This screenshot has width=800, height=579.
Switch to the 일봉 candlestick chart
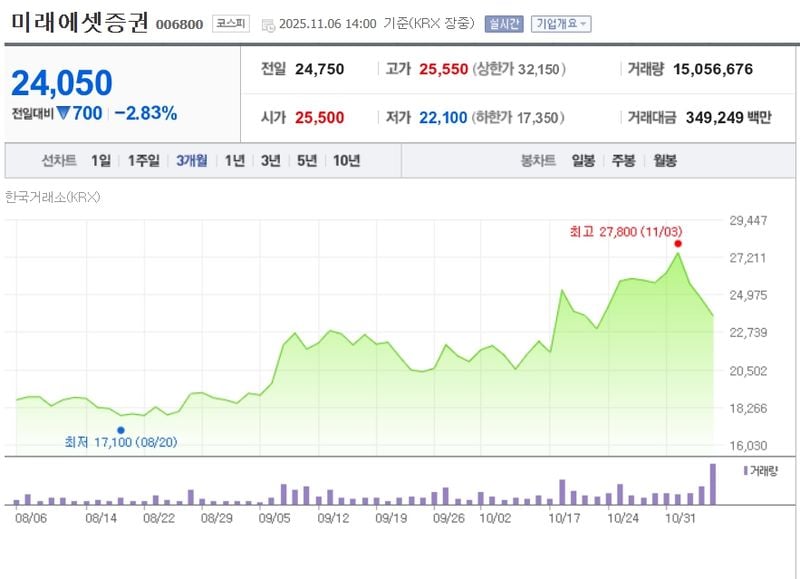[583, 161]
